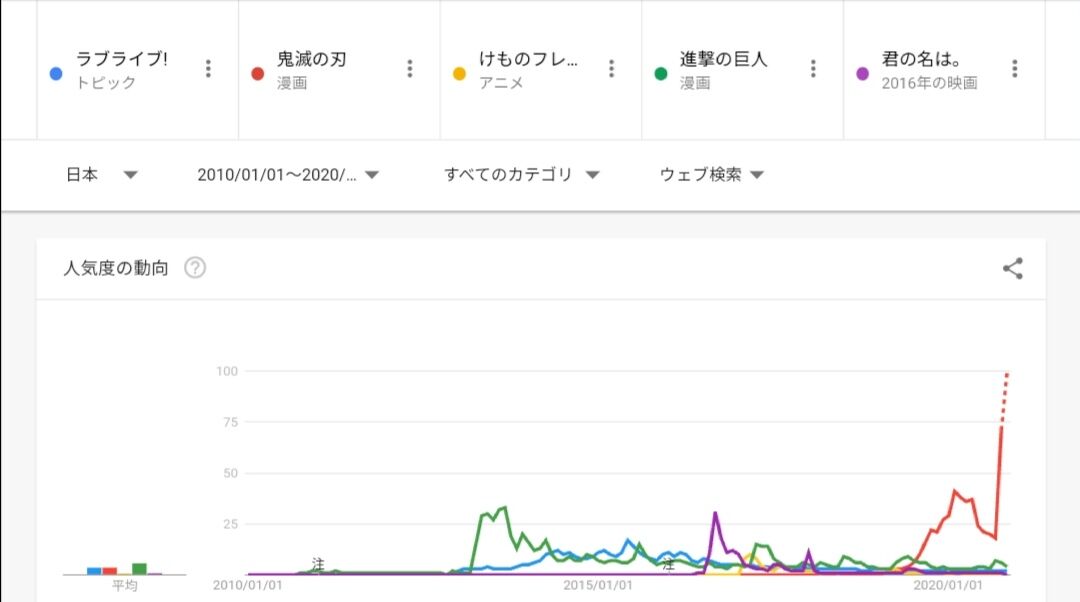Share the 人気度の動向 chart

pos(1013,268)
